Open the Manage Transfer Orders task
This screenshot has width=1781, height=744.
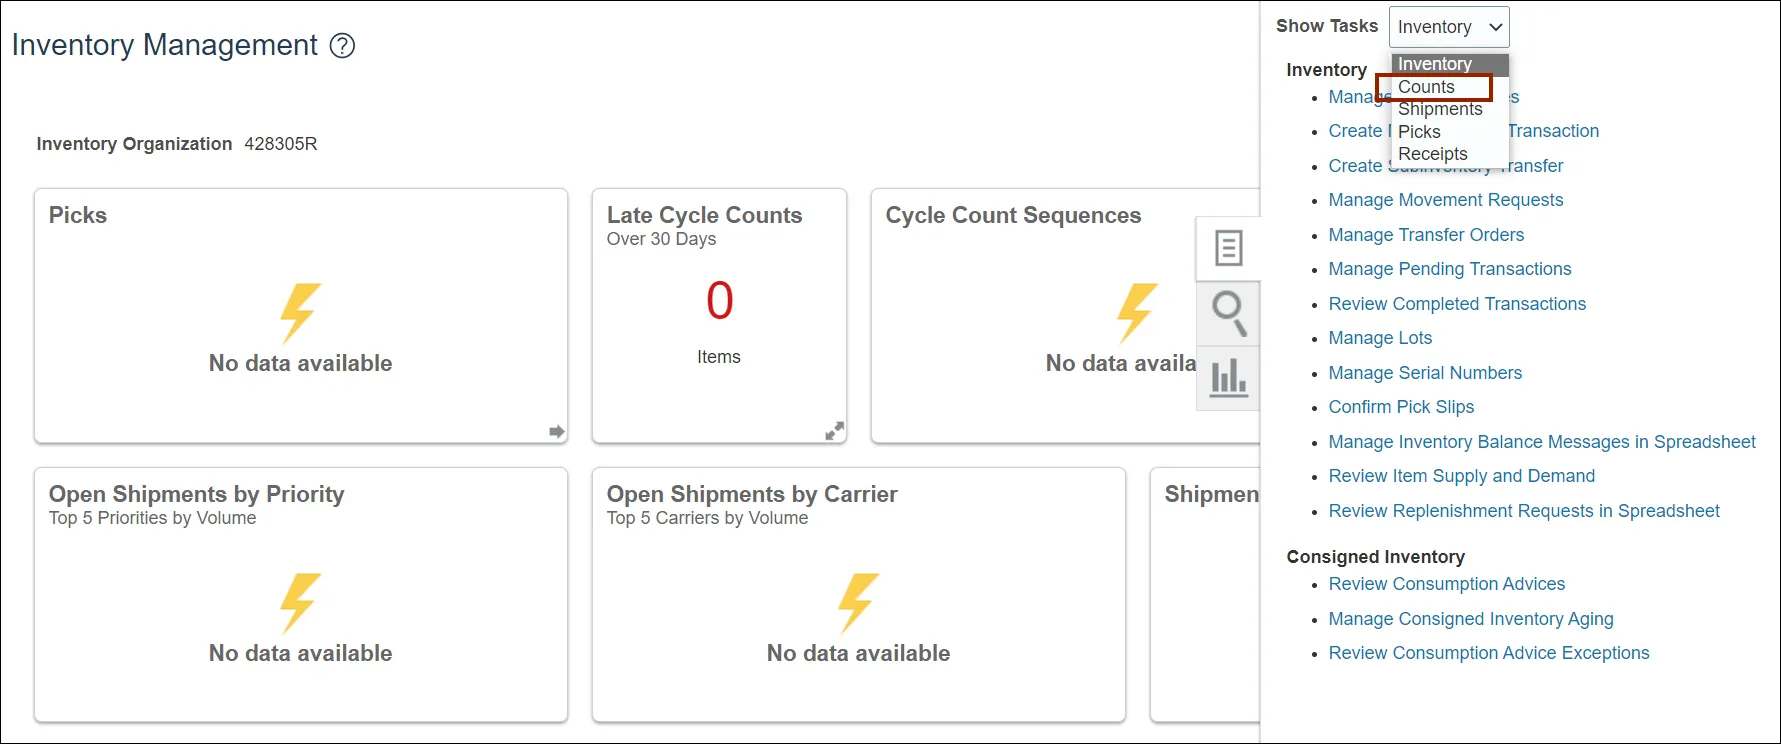tap(1426, 235)
